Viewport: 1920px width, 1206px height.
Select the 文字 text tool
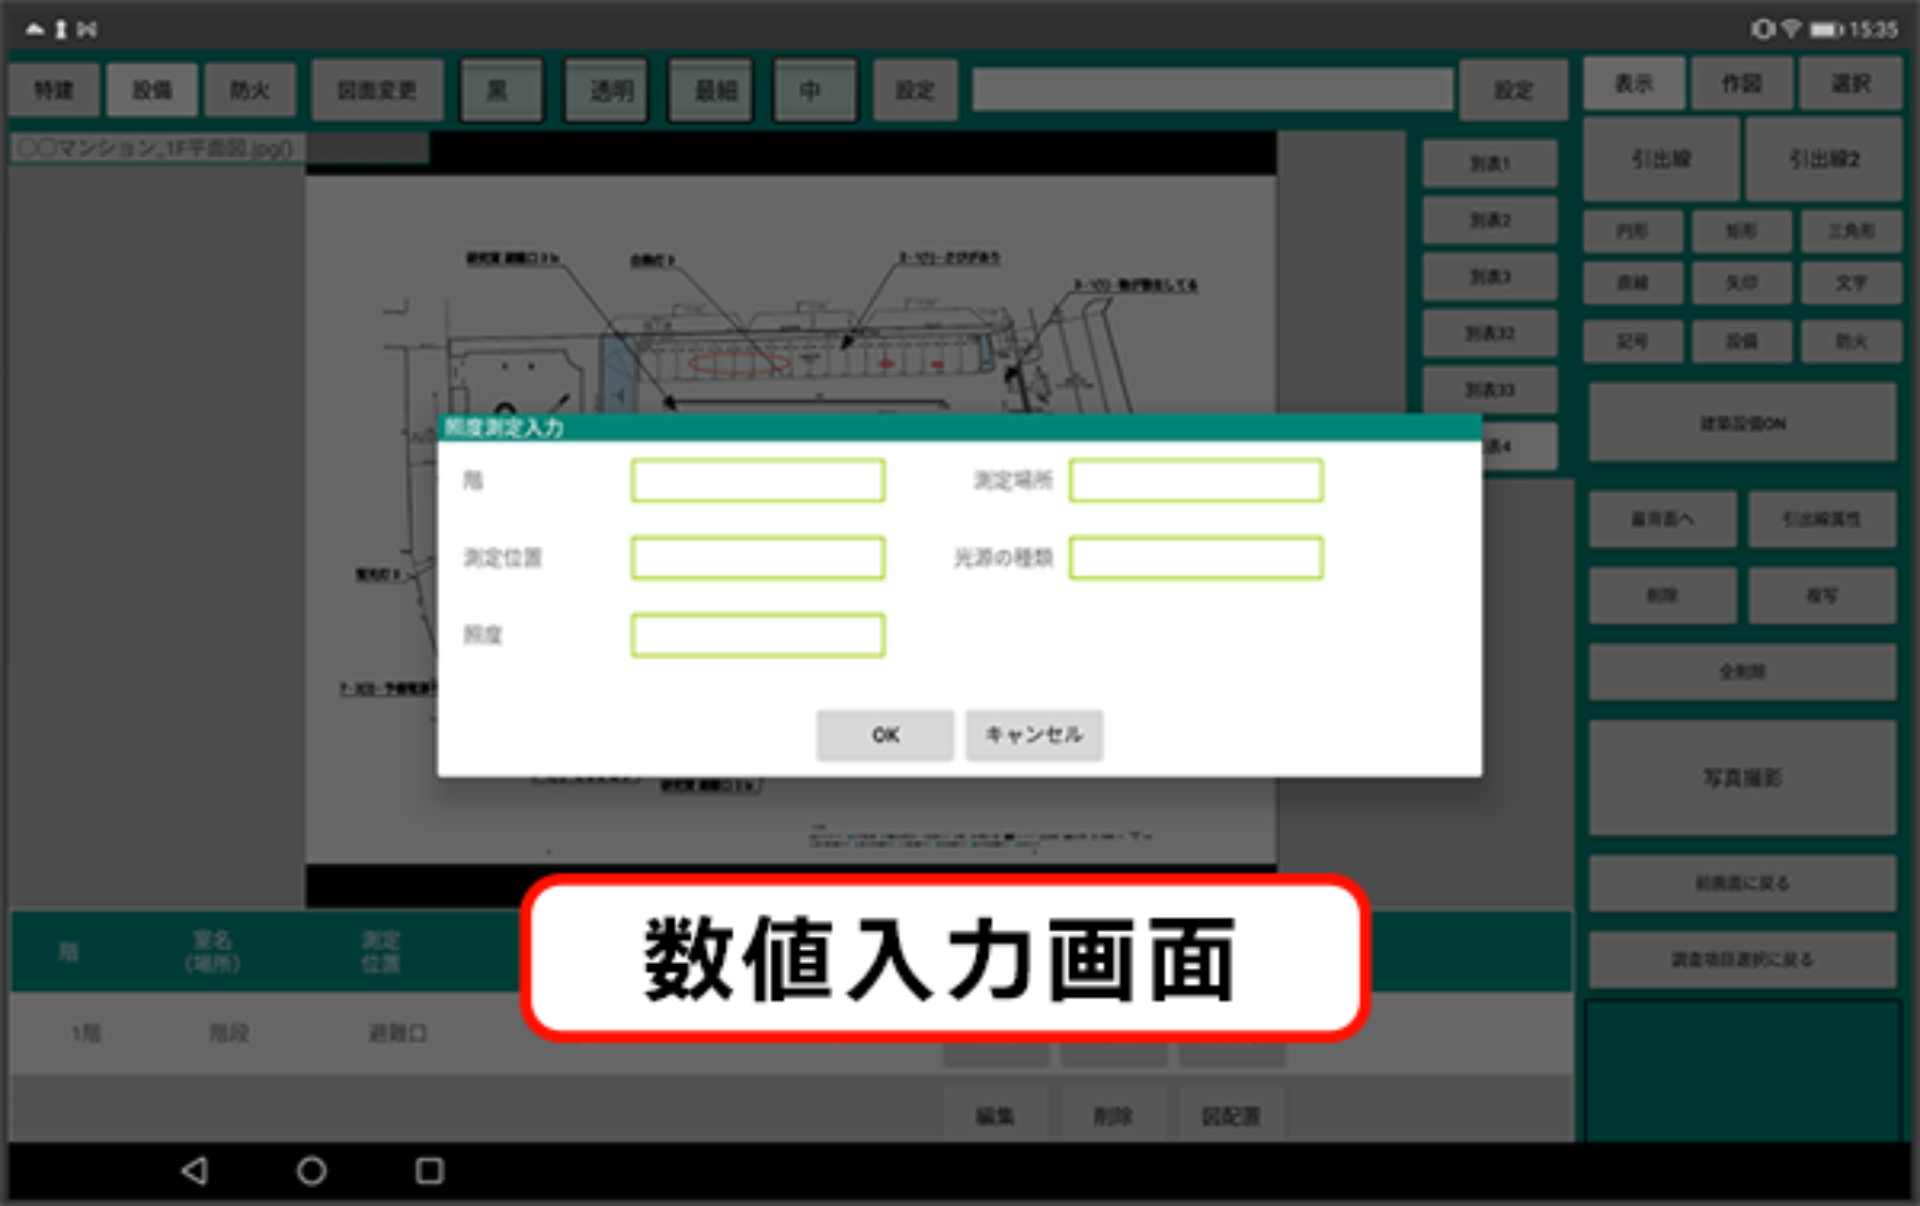(1851, 283)
